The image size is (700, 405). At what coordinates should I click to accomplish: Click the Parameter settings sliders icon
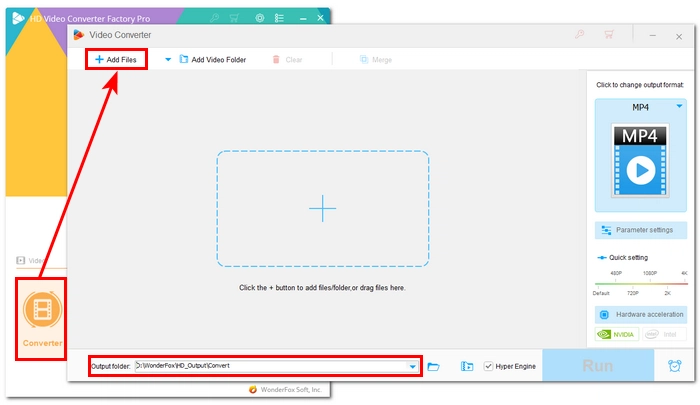606,230
